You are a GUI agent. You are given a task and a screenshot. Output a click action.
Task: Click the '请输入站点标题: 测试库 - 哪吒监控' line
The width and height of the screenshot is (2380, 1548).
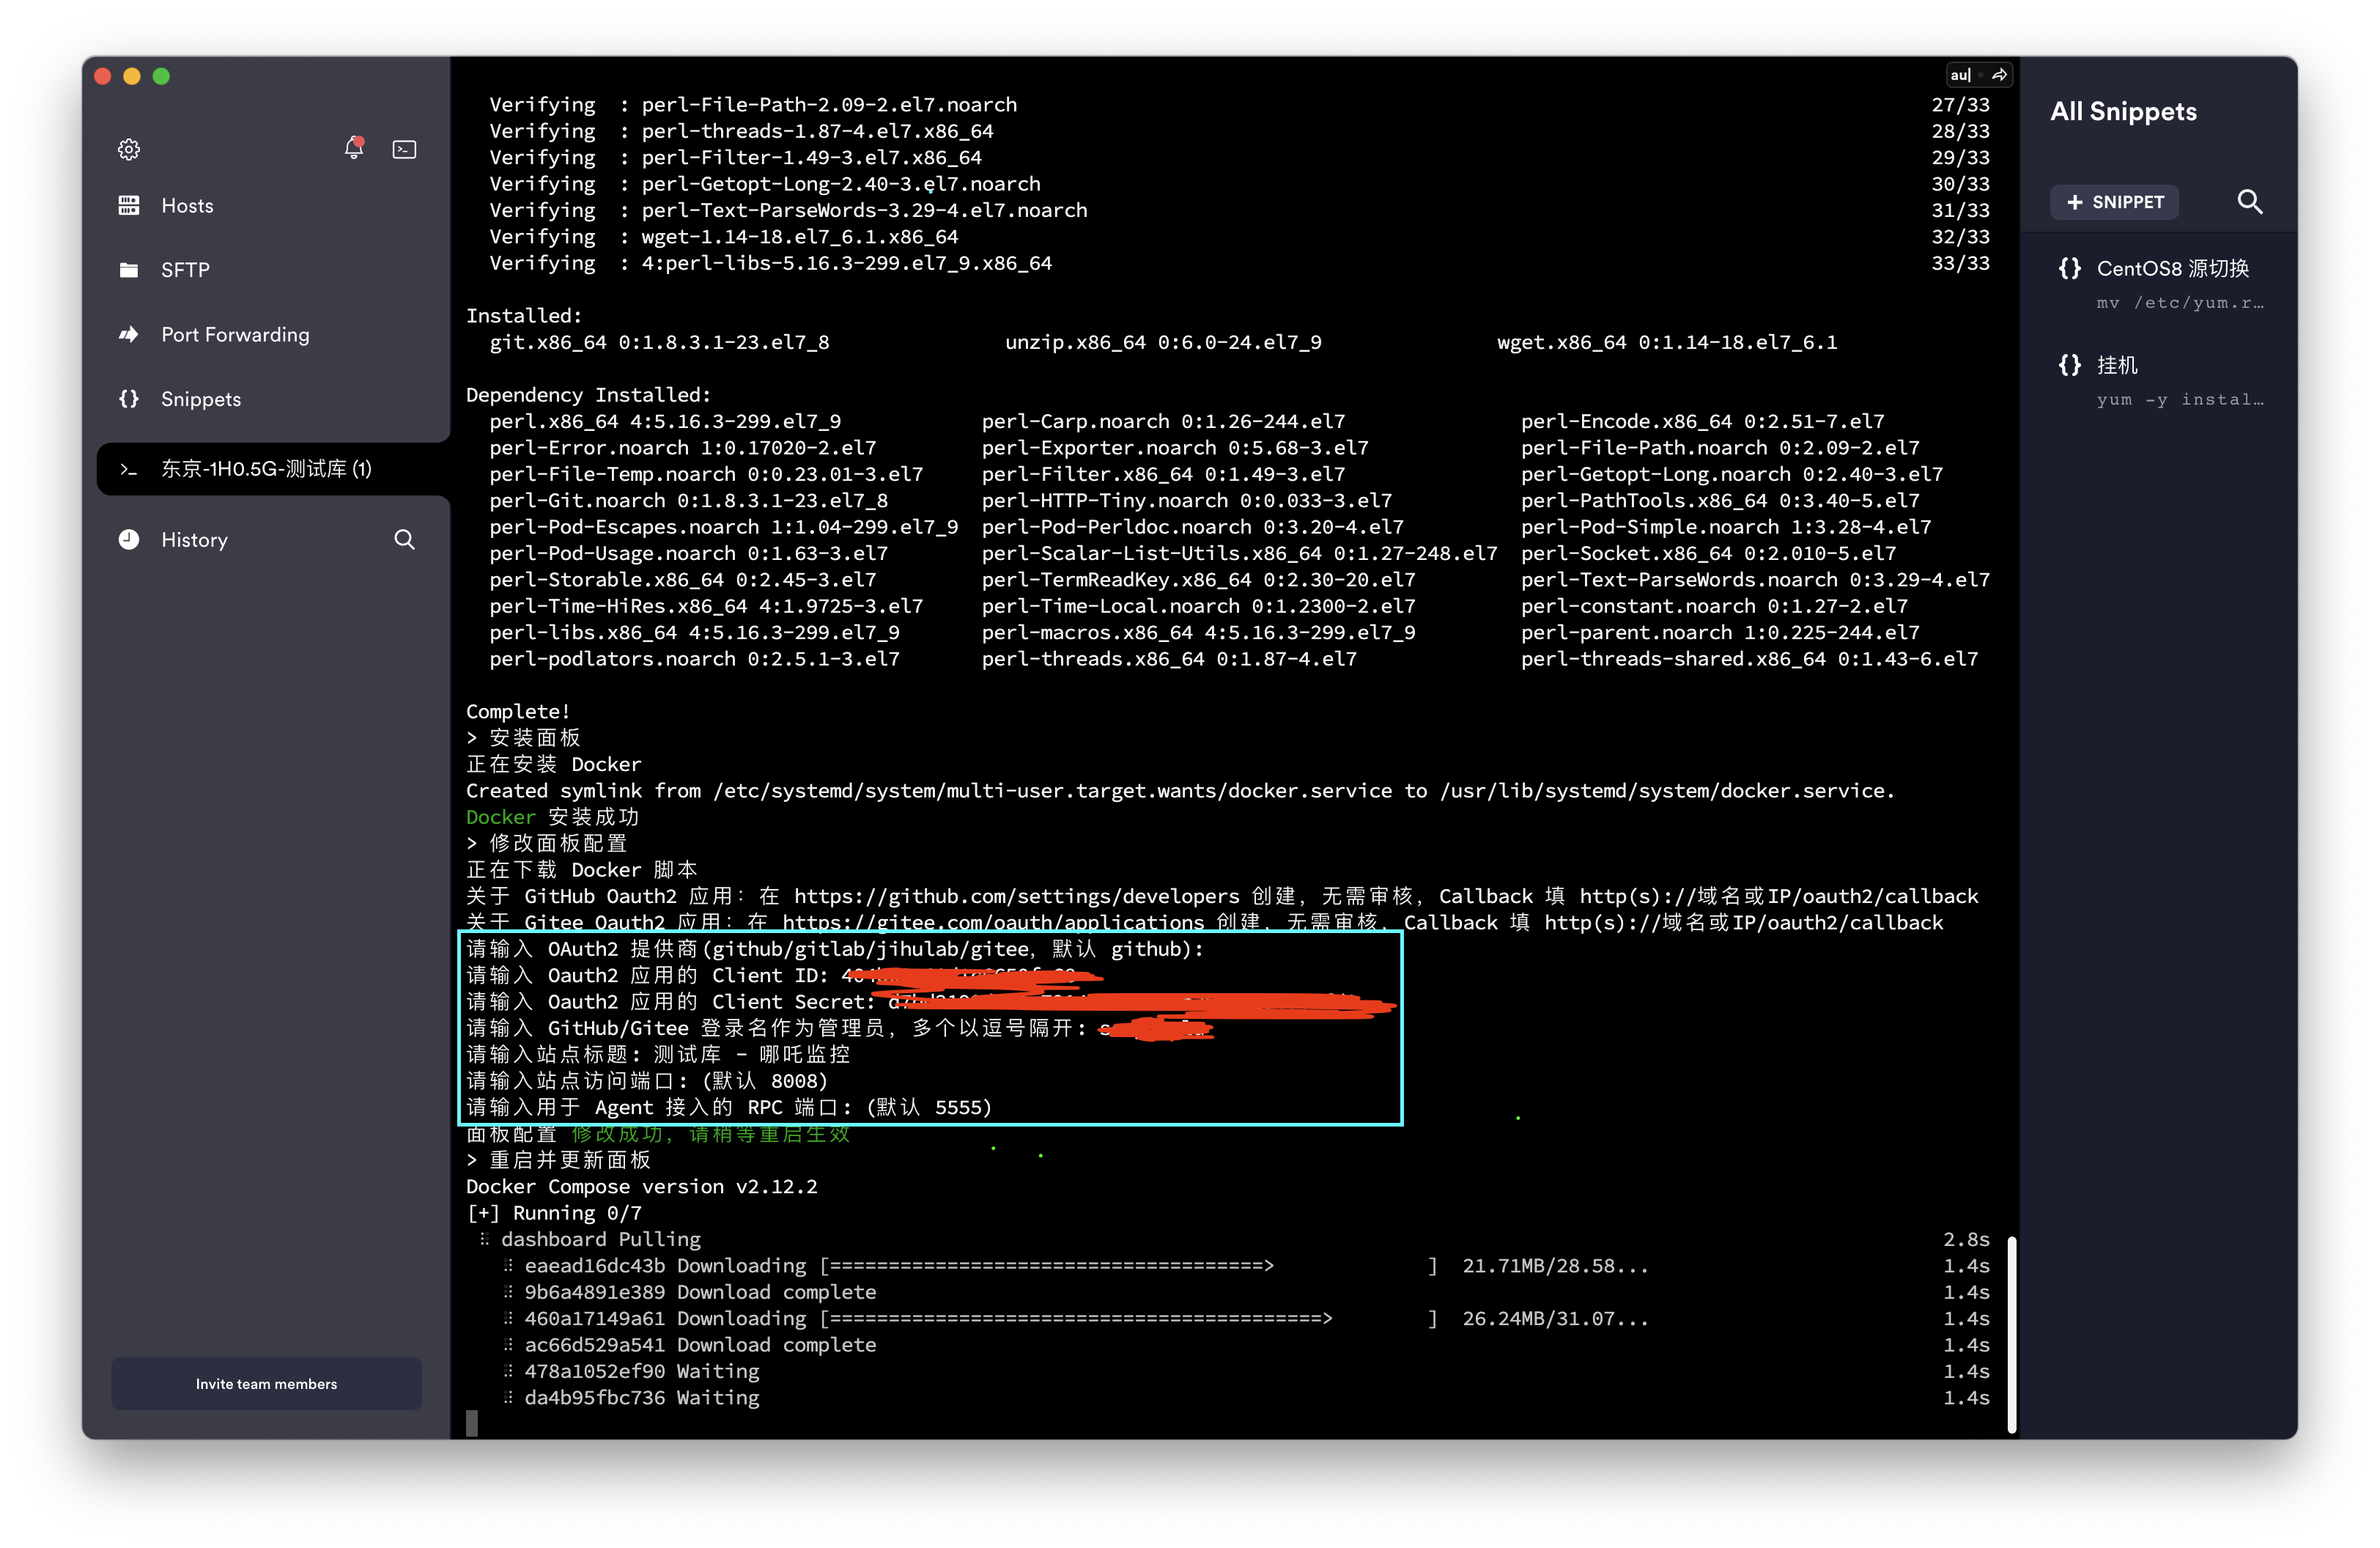tap(658, 1055)
